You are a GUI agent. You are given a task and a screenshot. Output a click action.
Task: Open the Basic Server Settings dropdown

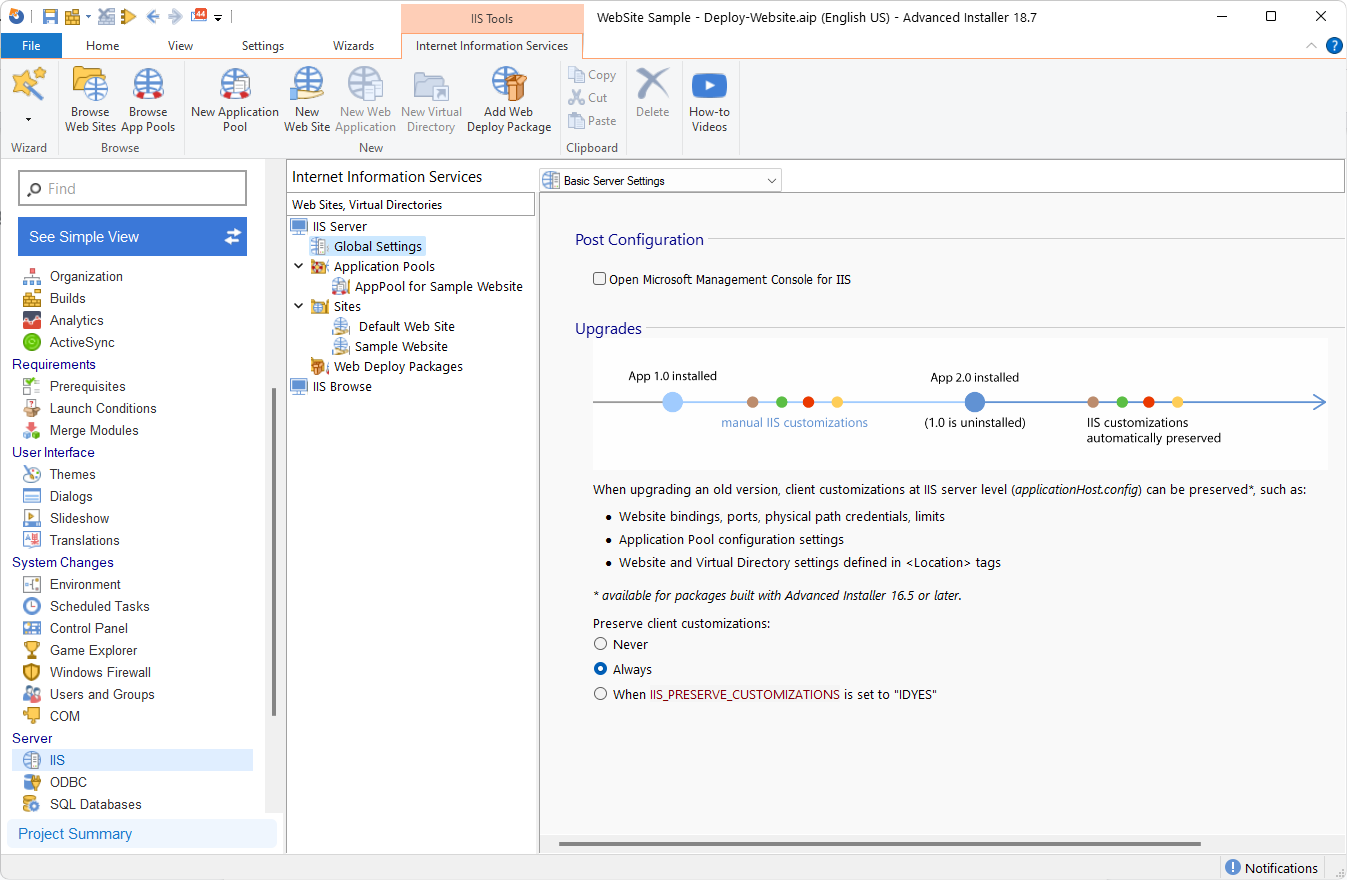pyautogui.click(x=660, y=181)
